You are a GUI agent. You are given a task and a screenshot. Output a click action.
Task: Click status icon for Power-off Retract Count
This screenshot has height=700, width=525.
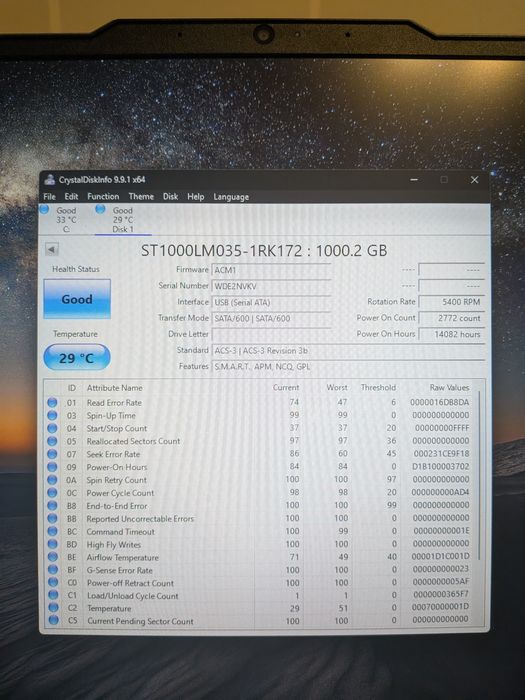pyautogui.click(x=54, y=582)
